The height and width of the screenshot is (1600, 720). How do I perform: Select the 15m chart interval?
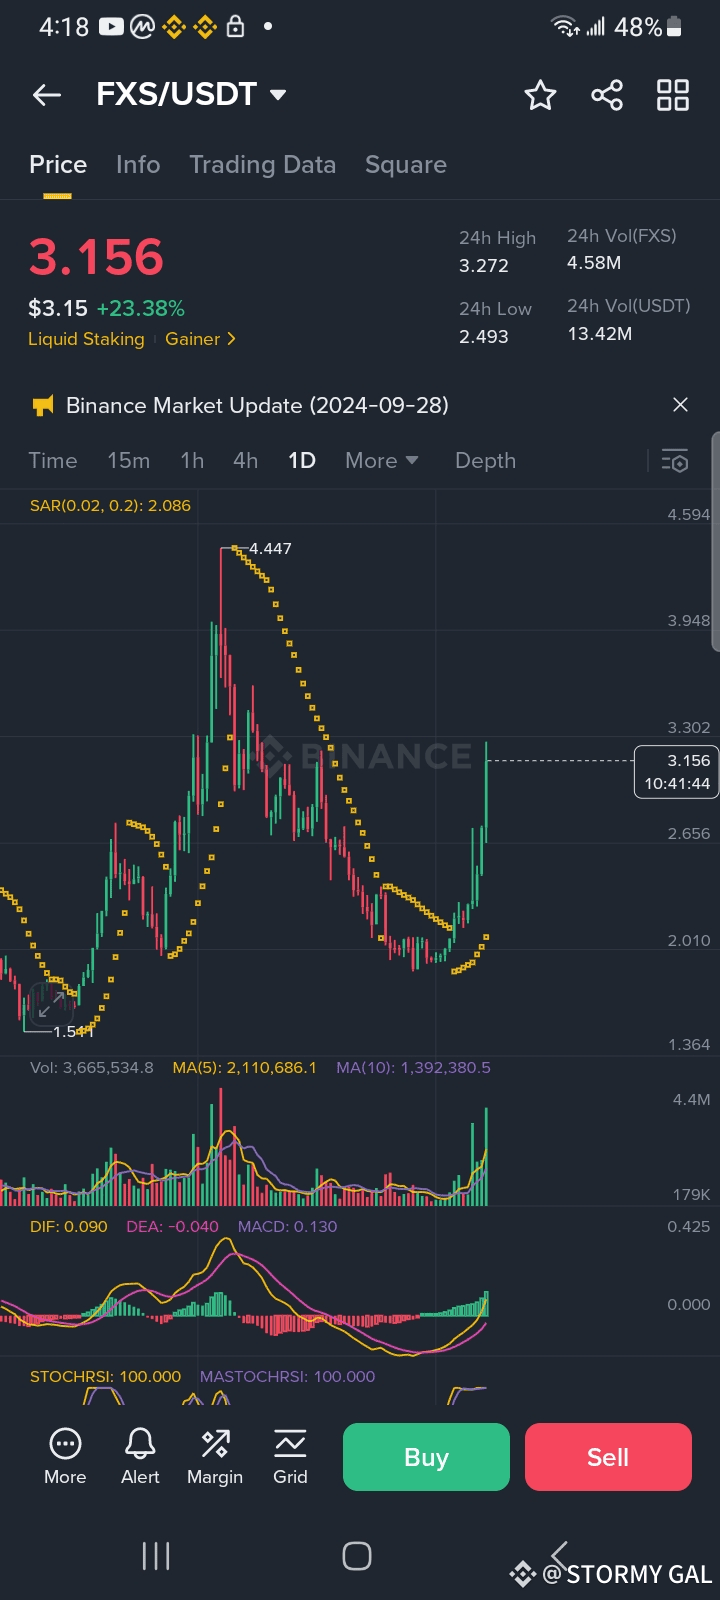click(x=129, y=461)
